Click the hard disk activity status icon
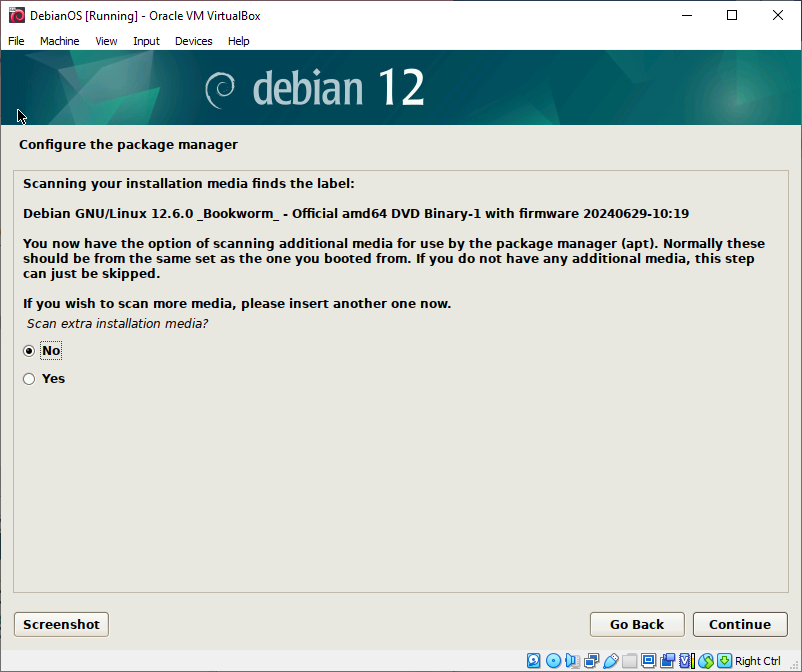This screenshot has height=672, width=802. click(x=533, y=661)
